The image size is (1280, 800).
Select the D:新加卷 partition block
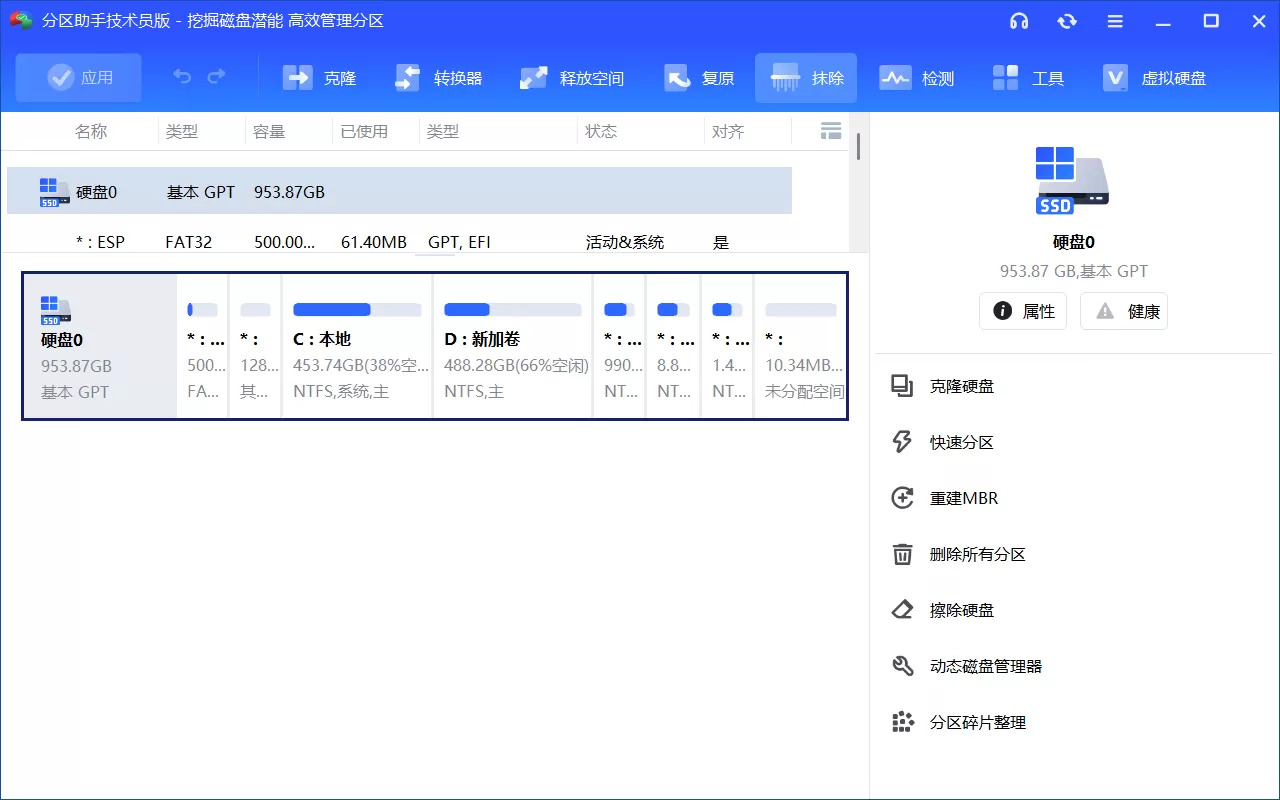tap(512, 345)
